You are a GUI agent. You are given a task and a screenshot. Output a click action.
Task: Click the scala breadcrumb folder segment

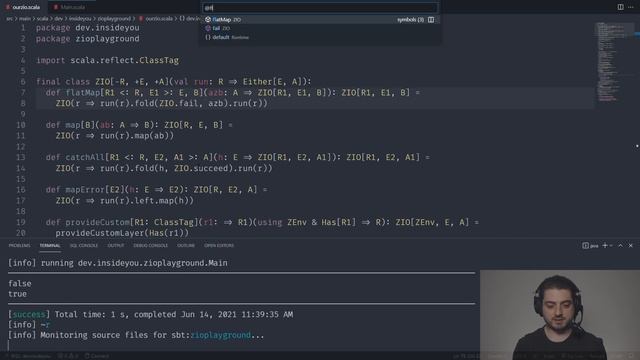pyautogui.click(x=42, y=18)
